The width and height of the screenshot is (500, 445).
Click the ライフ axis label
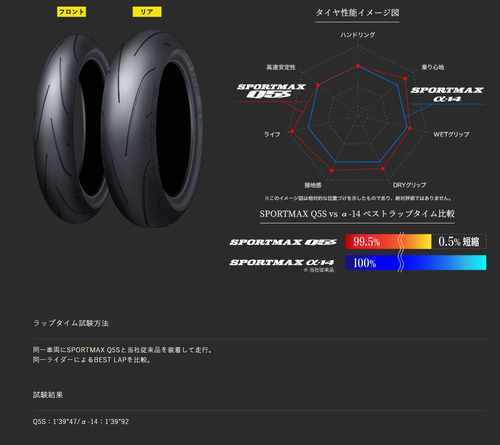point(272,134)
